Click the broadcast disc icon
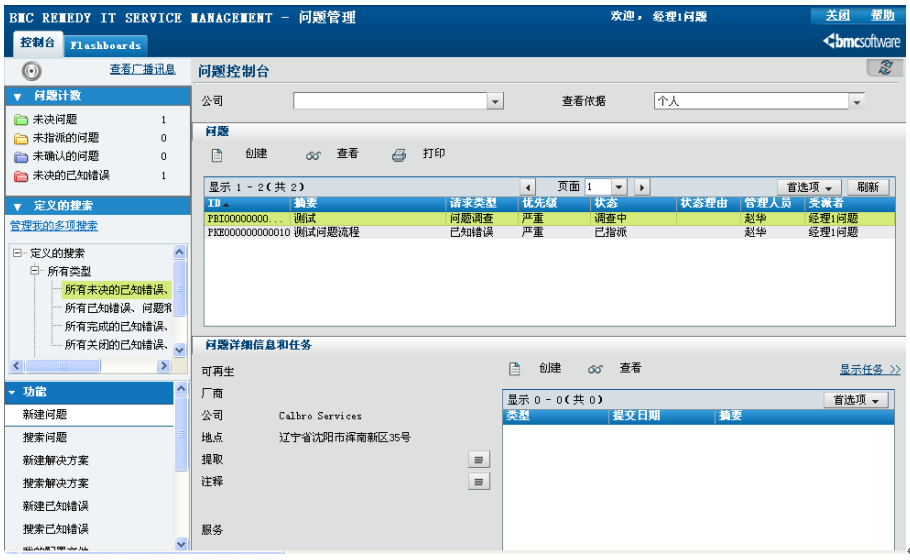The image size is (910, 560). [x=31, y=71]
